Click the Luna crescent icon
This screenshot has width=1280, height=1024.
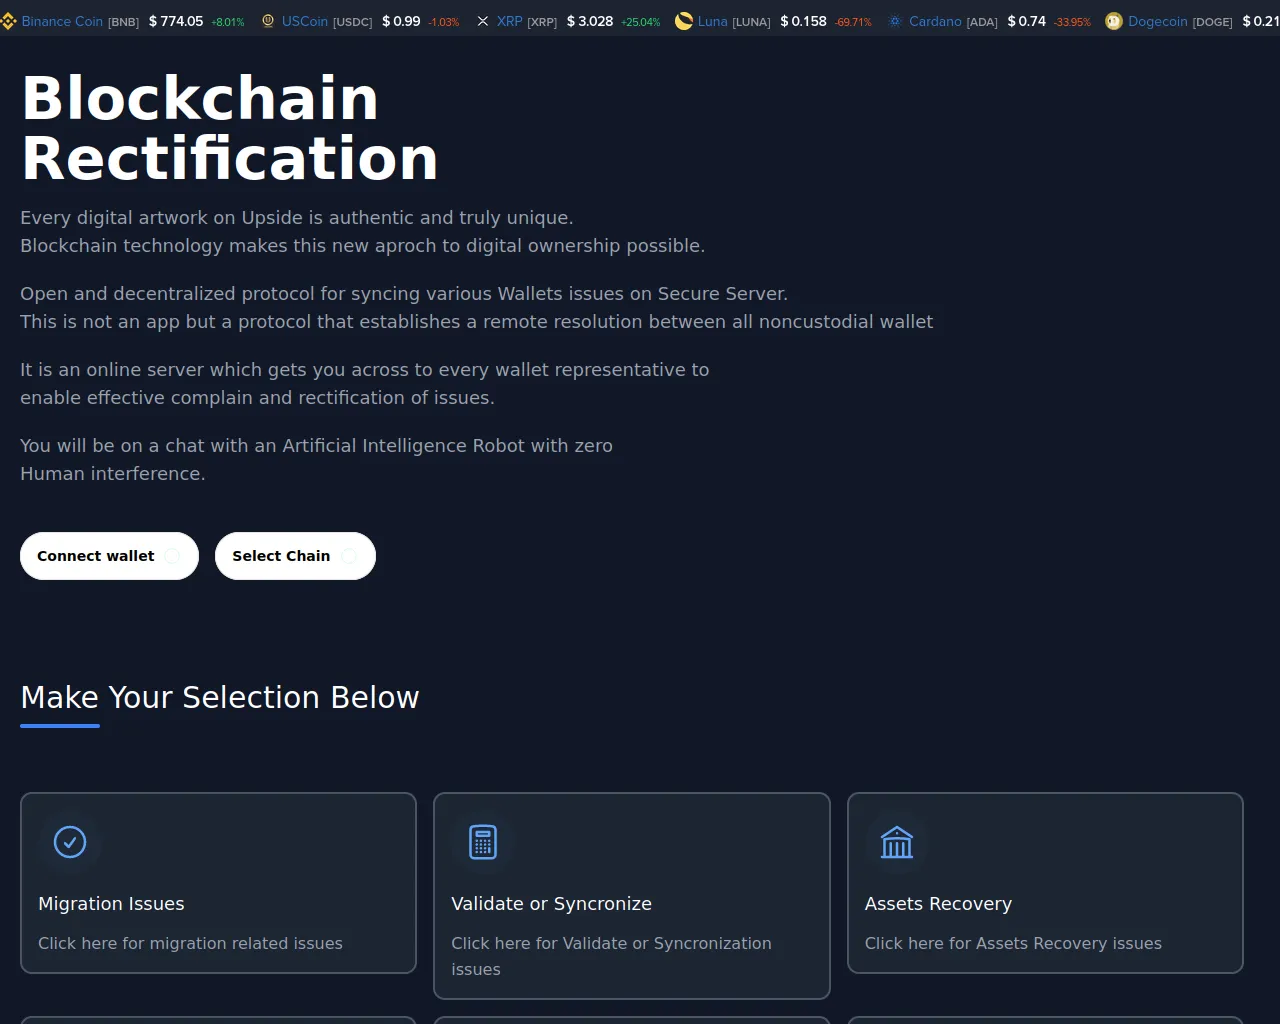(x=684, y=21)
